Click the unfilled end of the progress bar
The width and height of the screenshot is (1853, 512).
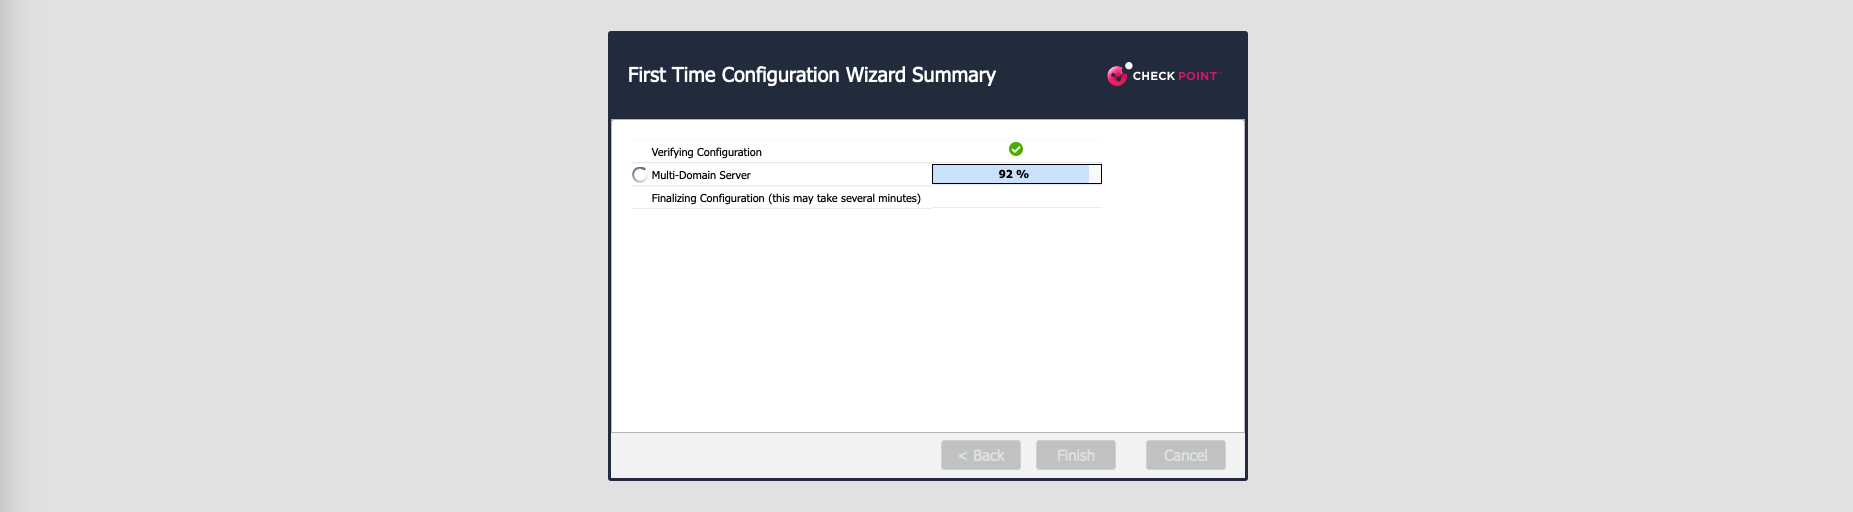(x=1095, y=174)
